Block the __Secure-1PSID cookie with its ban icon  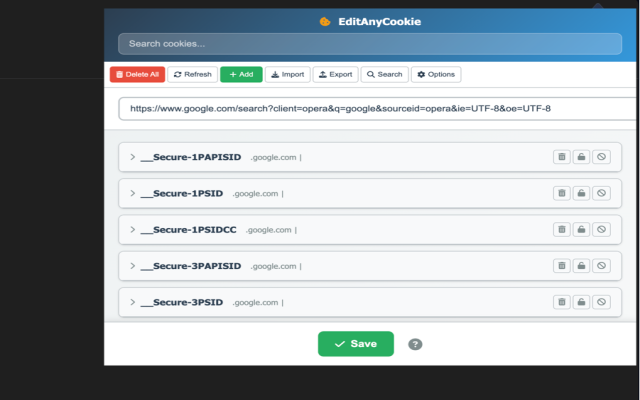click(x=601, y=193)
